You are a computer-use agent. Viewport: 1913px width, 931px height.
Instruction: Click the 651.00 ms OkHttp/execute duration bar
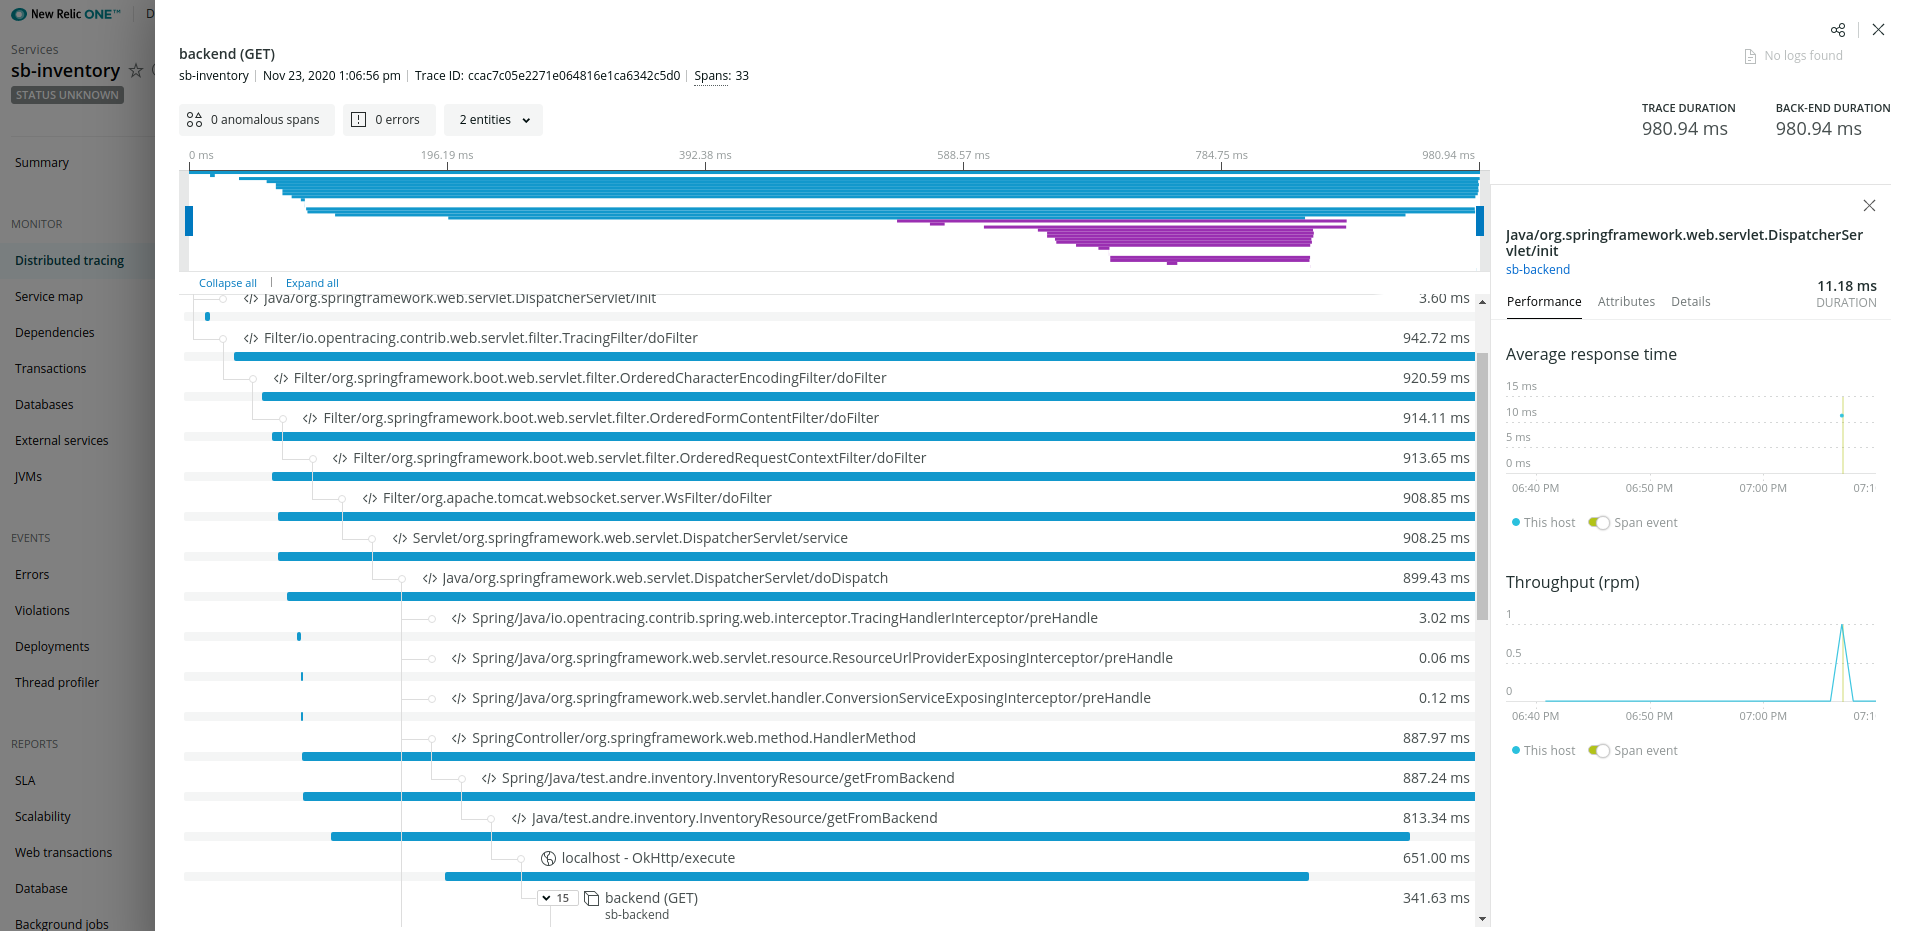click(x=877, y=877)
